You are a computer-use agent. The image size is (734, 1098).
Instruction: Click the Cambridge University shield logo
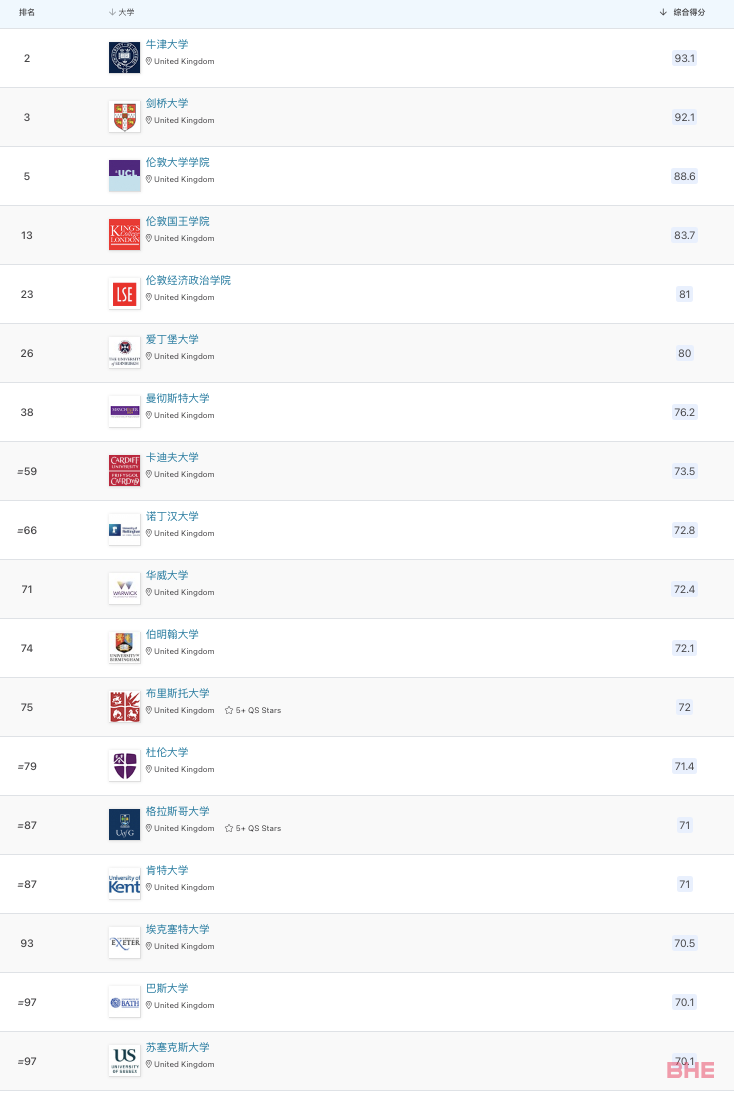tap(125, 117)
